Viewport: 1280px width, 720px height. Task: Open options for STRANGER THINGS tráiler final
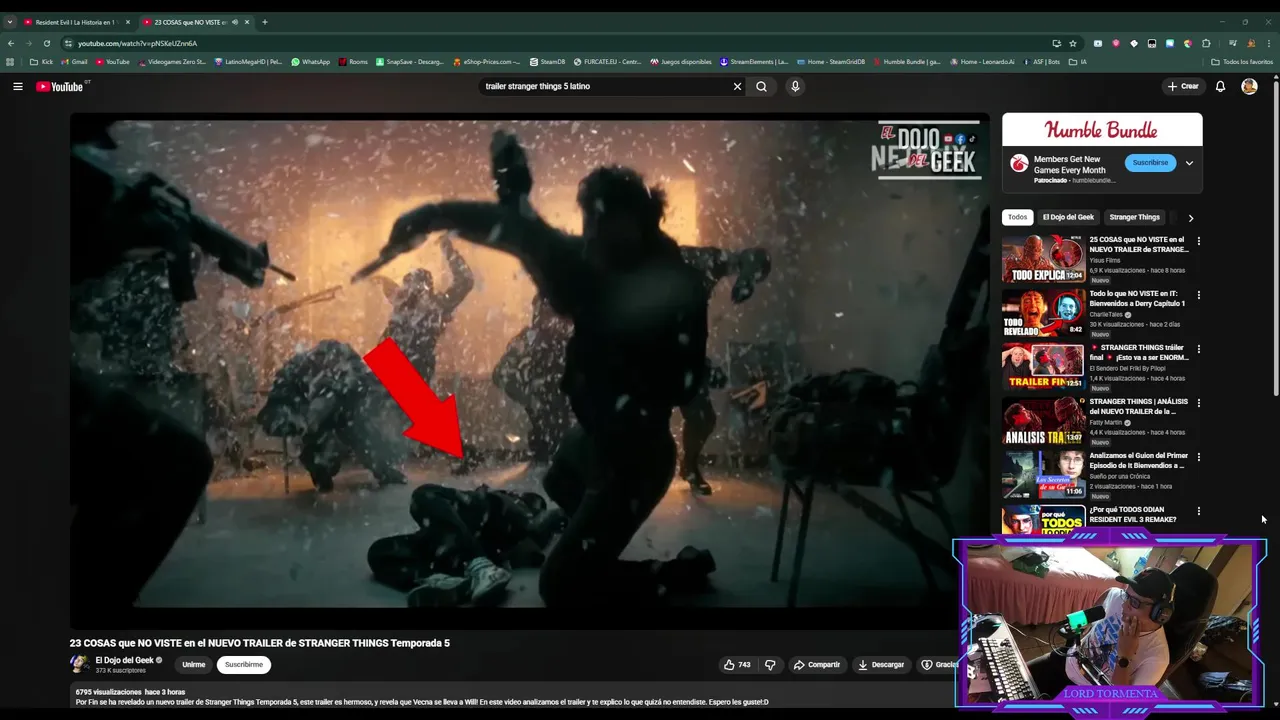1198,349
